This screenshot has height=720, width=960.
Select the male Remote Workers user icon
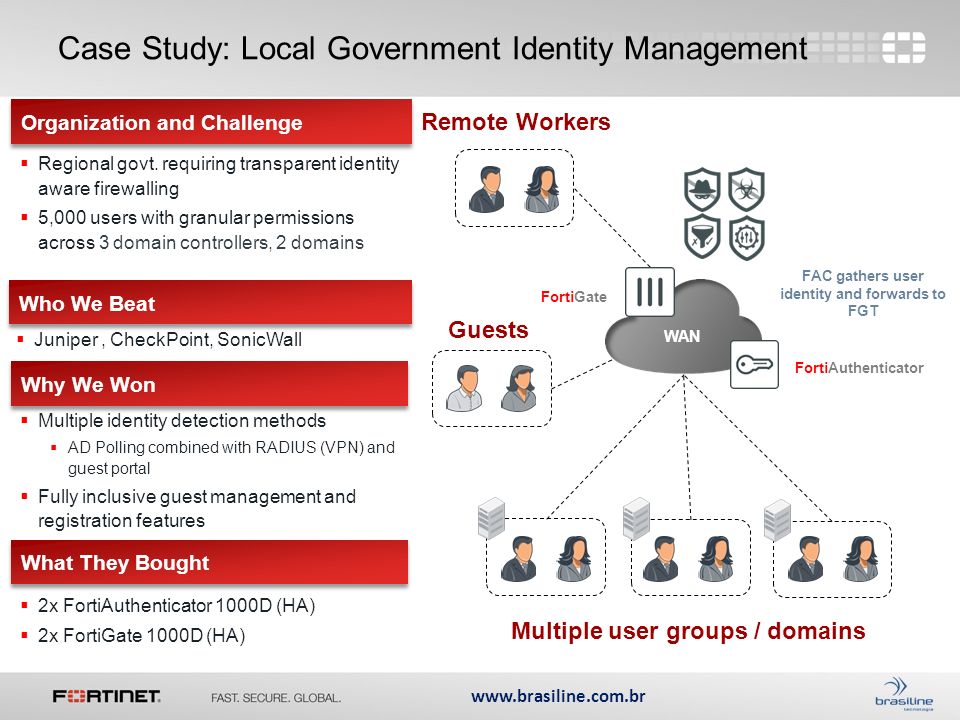pos(487,189)
